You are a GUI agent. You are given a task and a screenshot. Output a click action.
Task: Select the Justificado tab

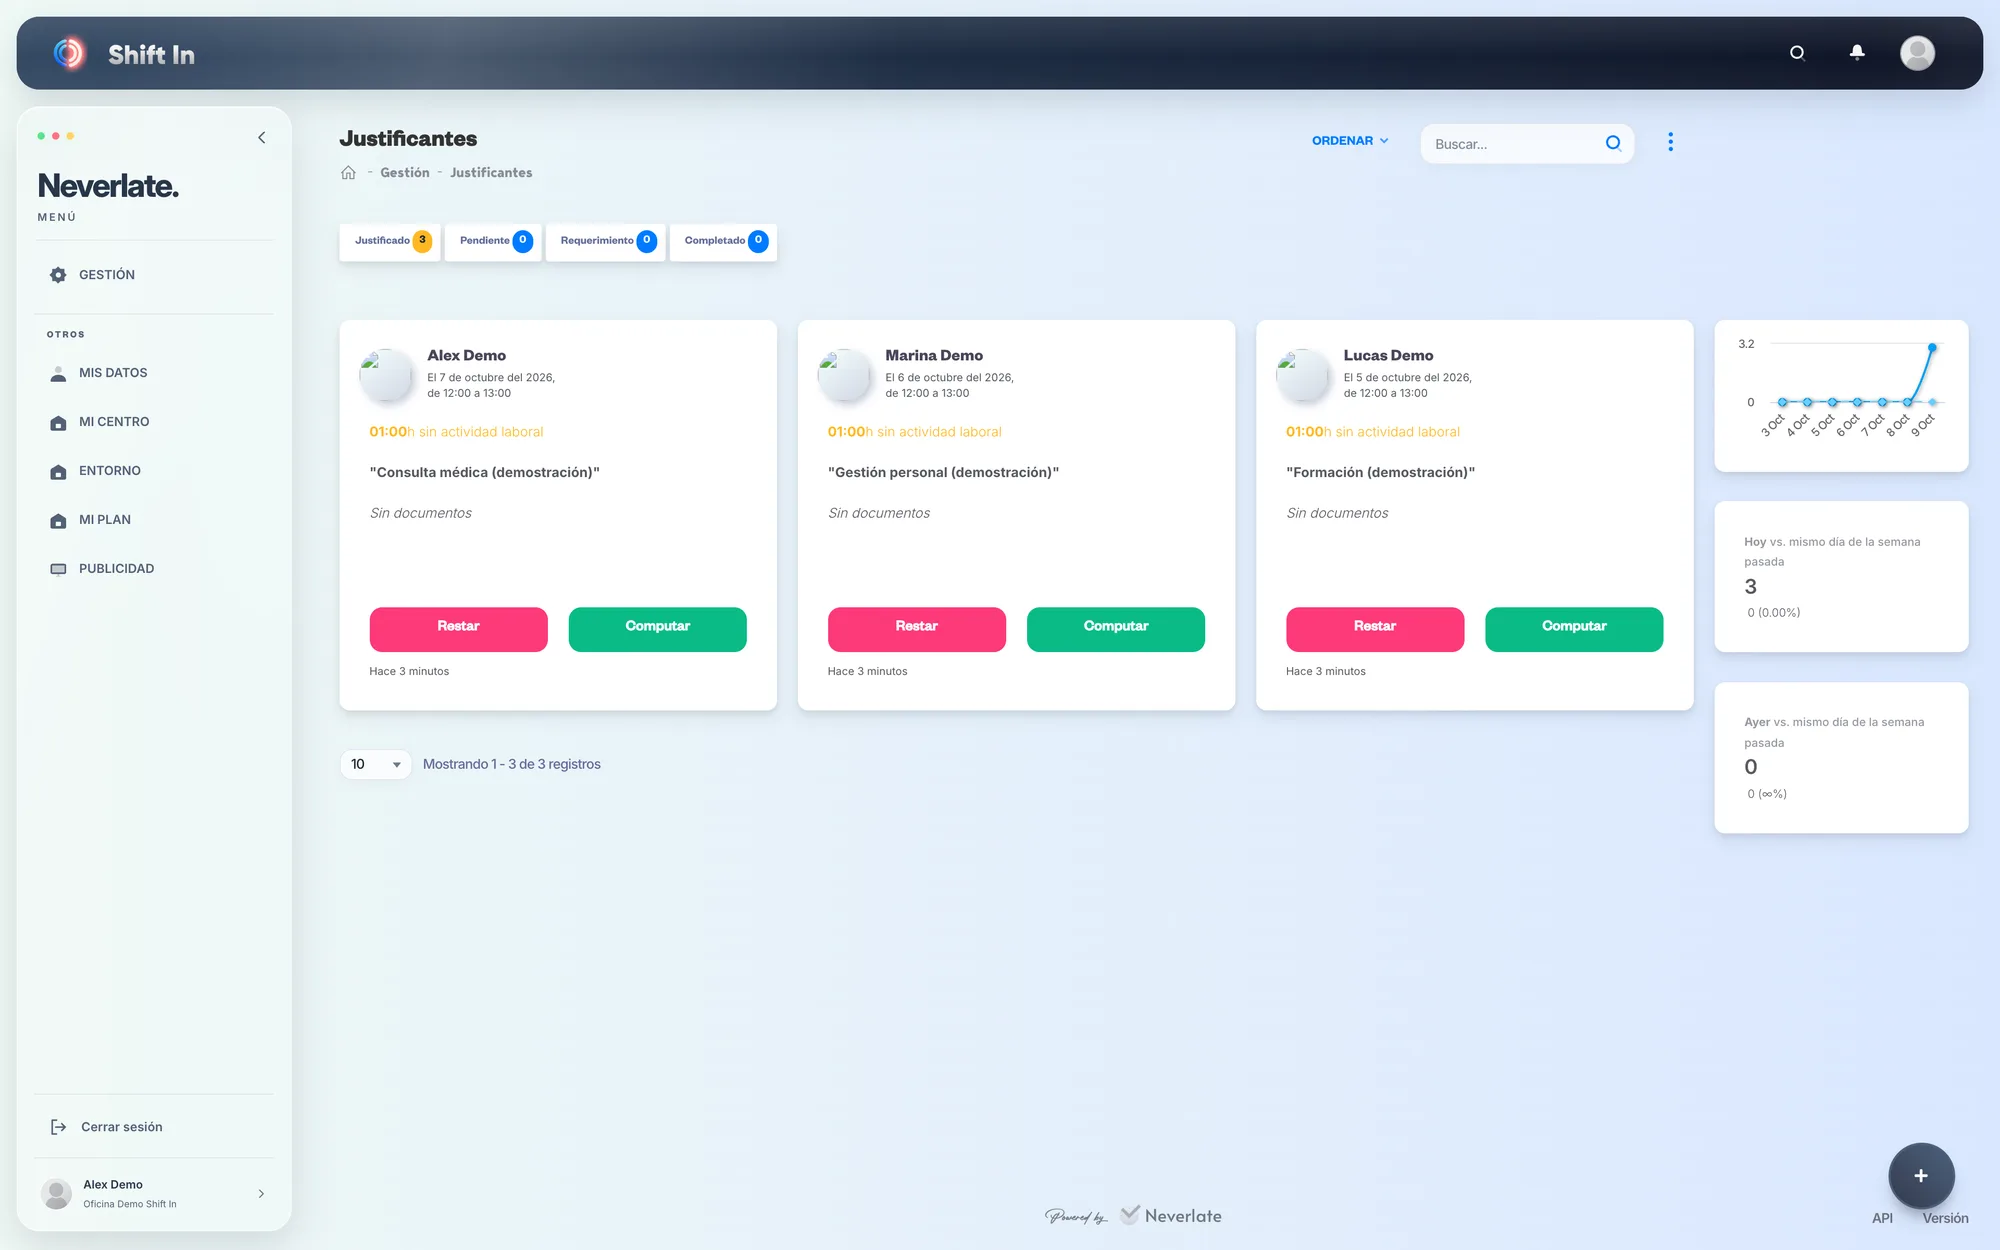pos(390,241)
